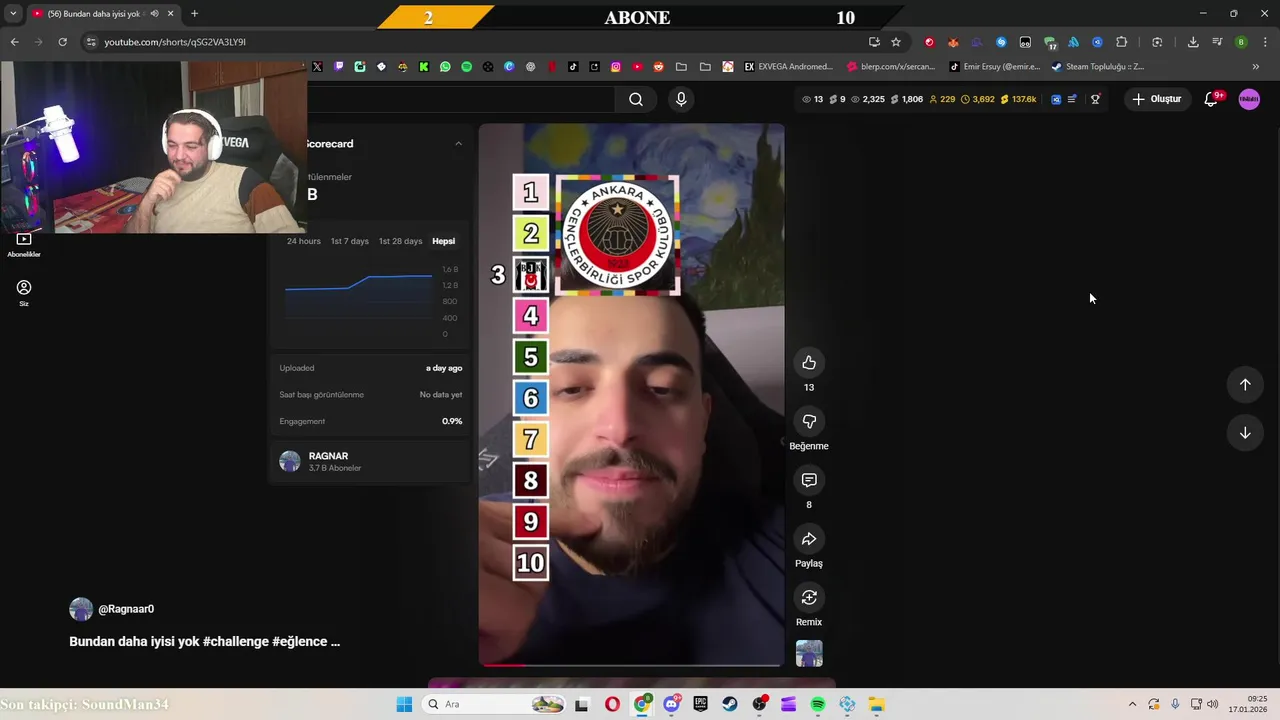Open File Explorer from the taskbar
Image resolution: width=1280 pixels, height=720 pixels.
(x=876, y=704)
